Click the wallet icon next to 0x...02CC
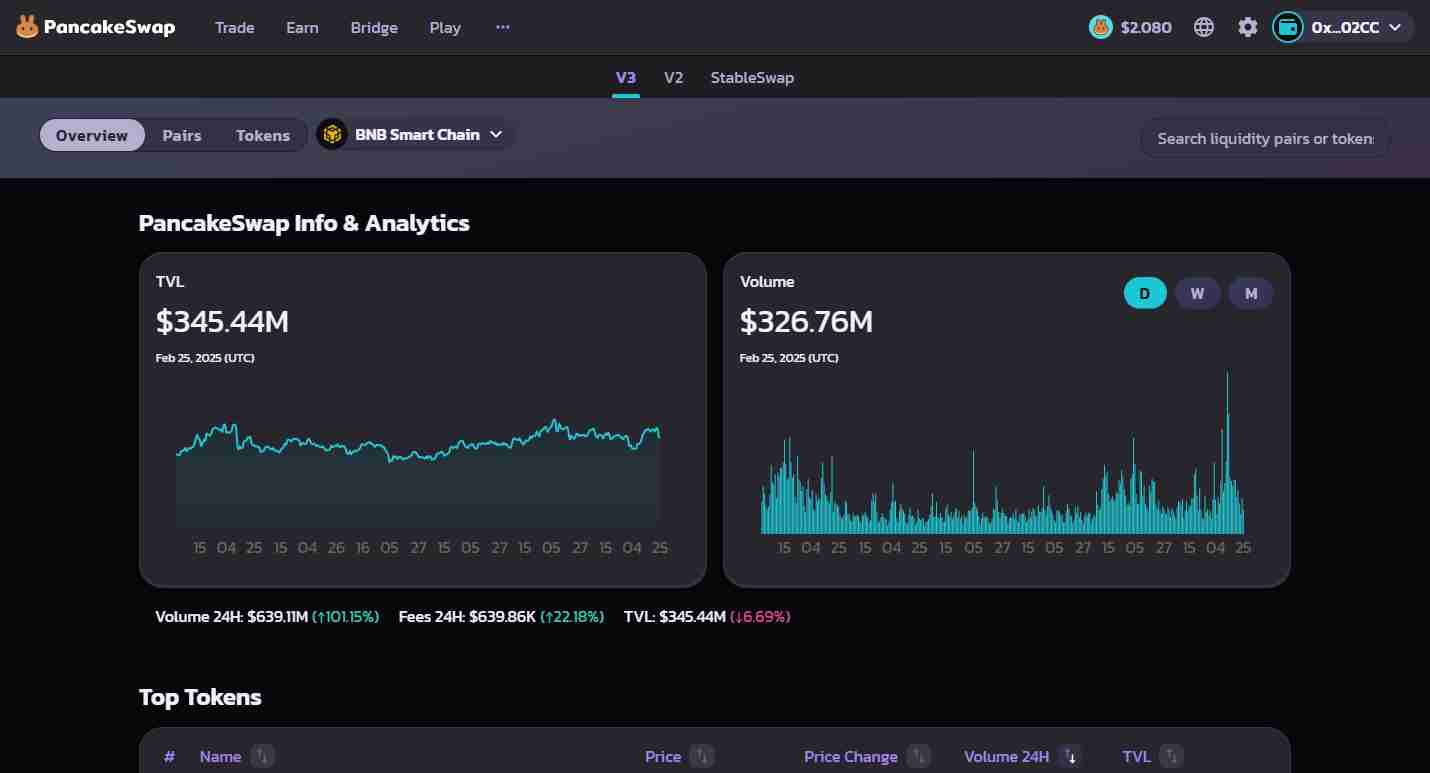 click(1288, 27)
